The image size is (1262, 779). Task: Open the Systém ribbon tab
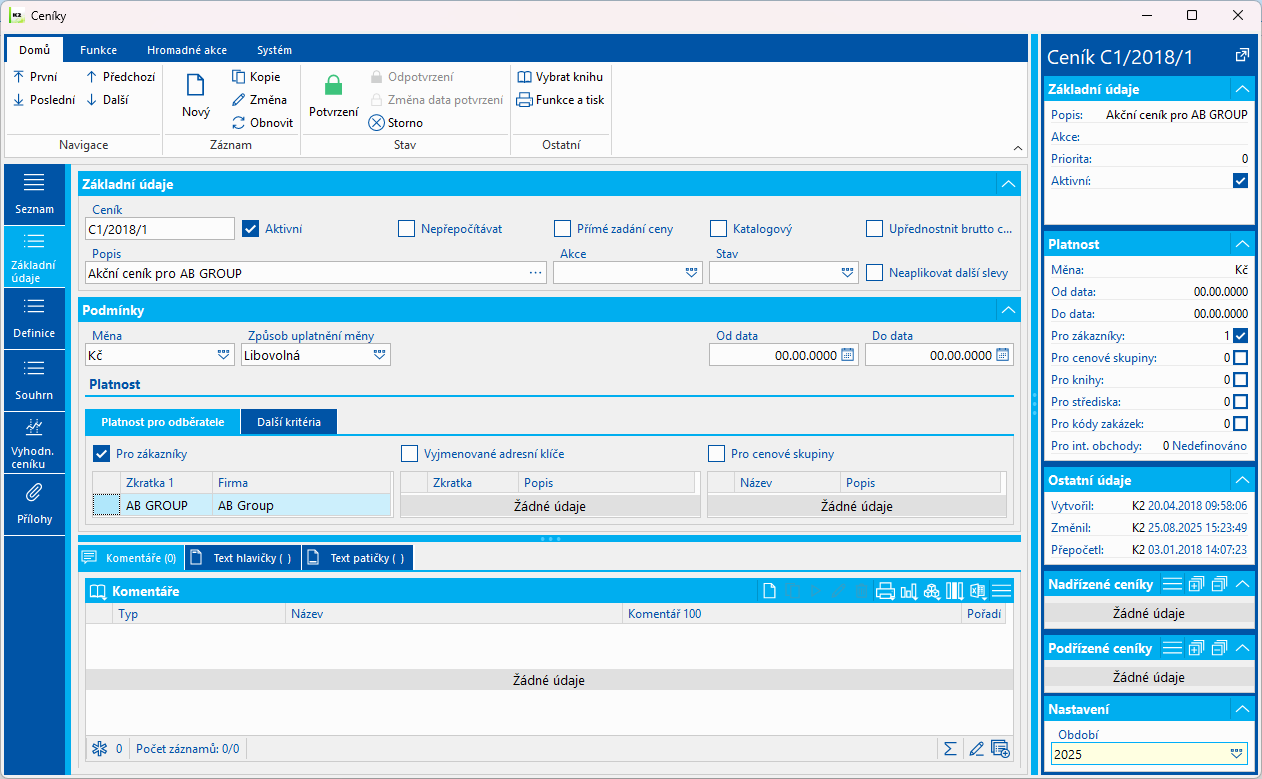tap(274, 50)
